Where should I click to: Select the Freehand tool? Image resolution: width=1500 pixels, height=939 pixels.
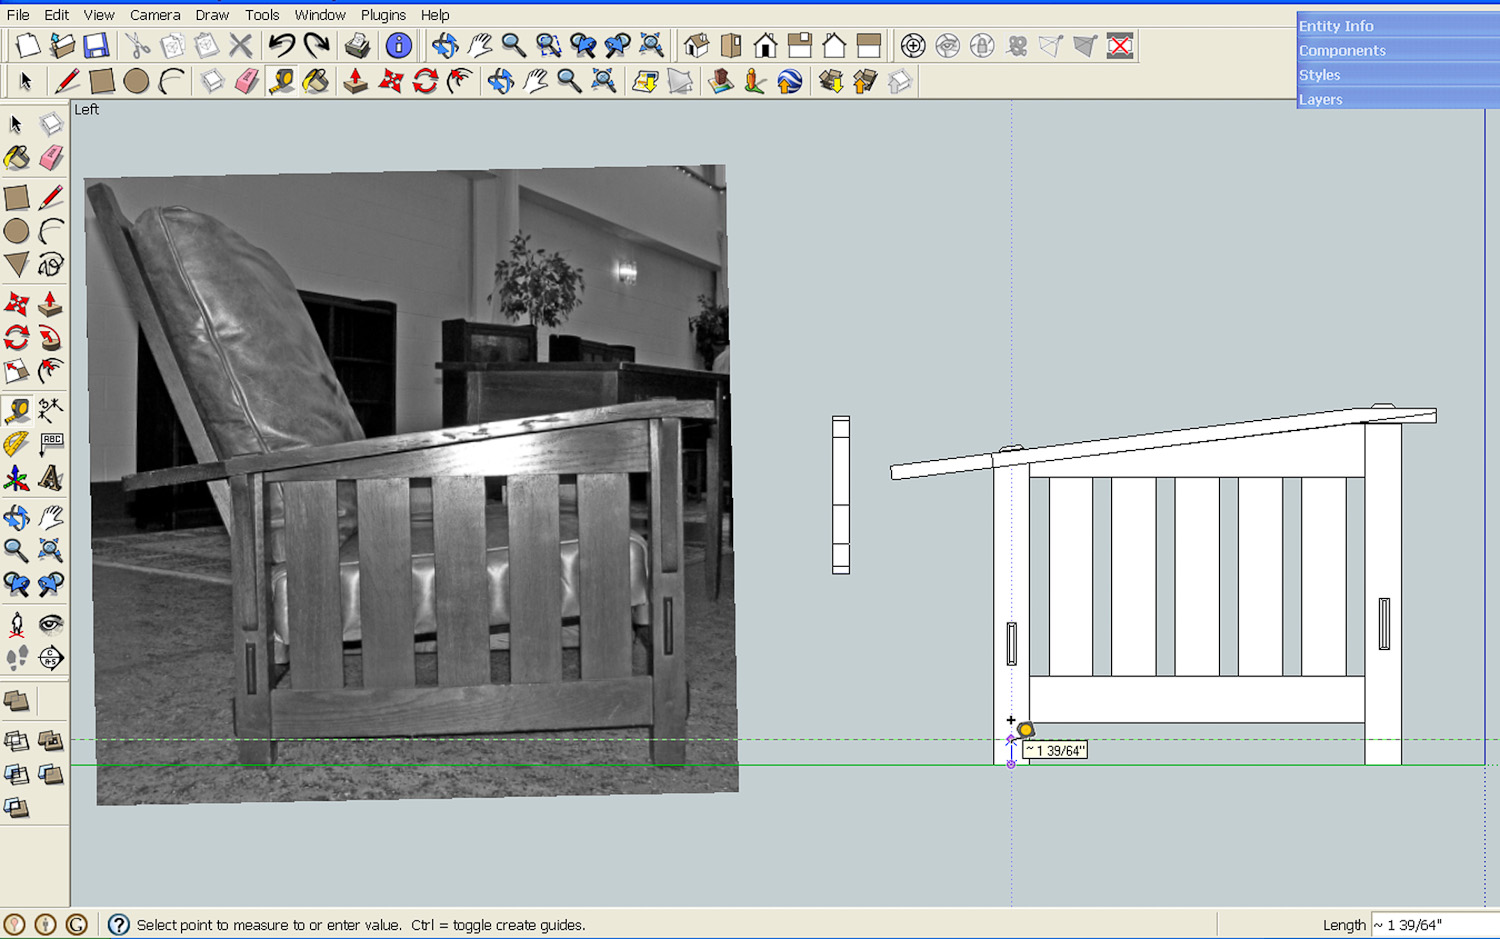click(x=51, y=265)
